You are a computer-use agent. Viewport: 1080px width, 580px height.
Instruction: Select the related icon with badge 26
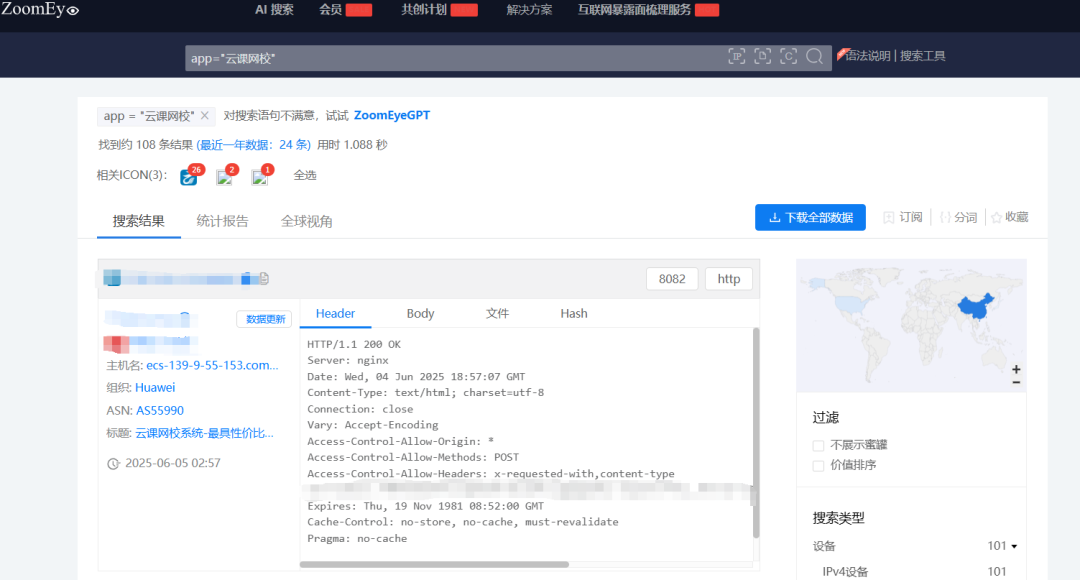[x=188, y=177]
